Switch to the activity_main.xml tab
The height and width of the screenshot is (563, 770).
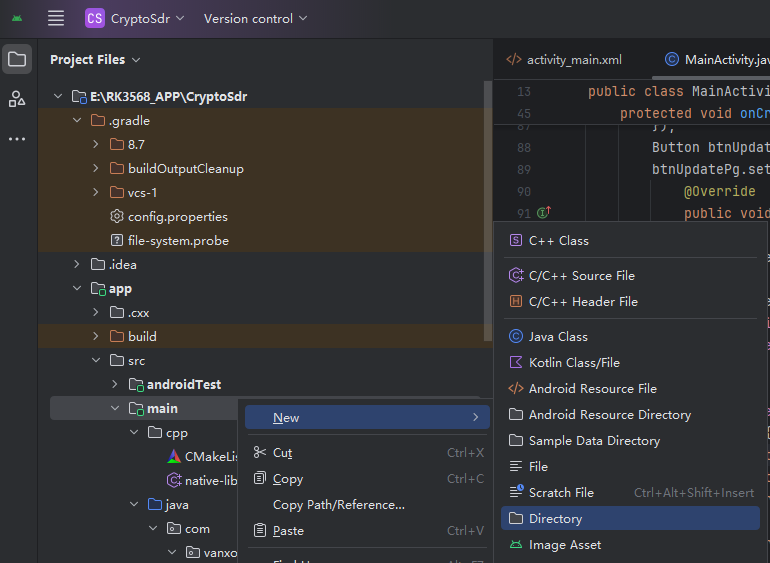click(x=565, y=60)
